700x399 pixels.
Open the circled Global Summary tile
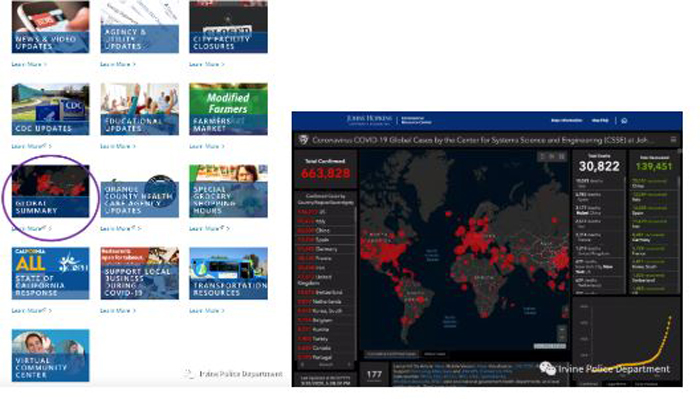tap(50, 191)
